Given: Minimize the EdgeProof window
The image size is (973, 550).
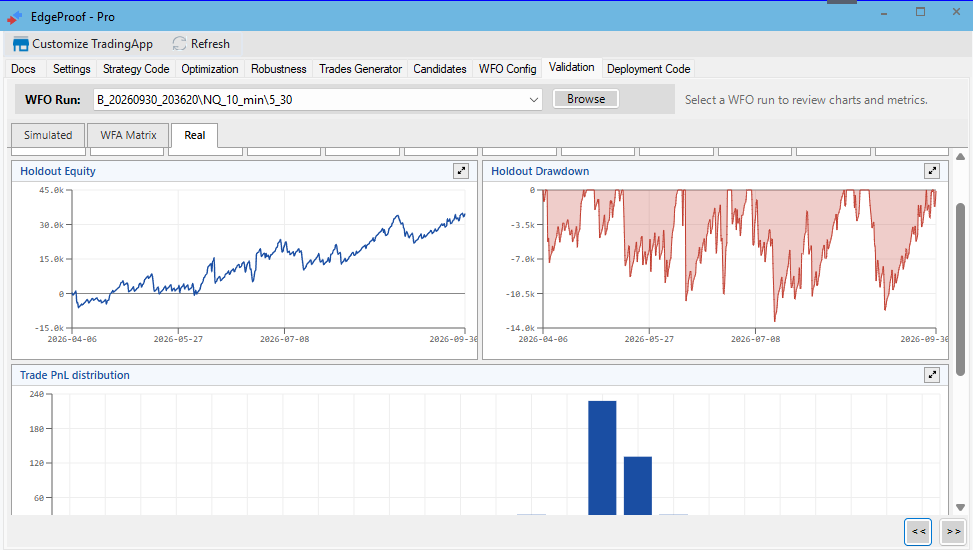Looking at the screenshot, I should [x=884, y=13].
